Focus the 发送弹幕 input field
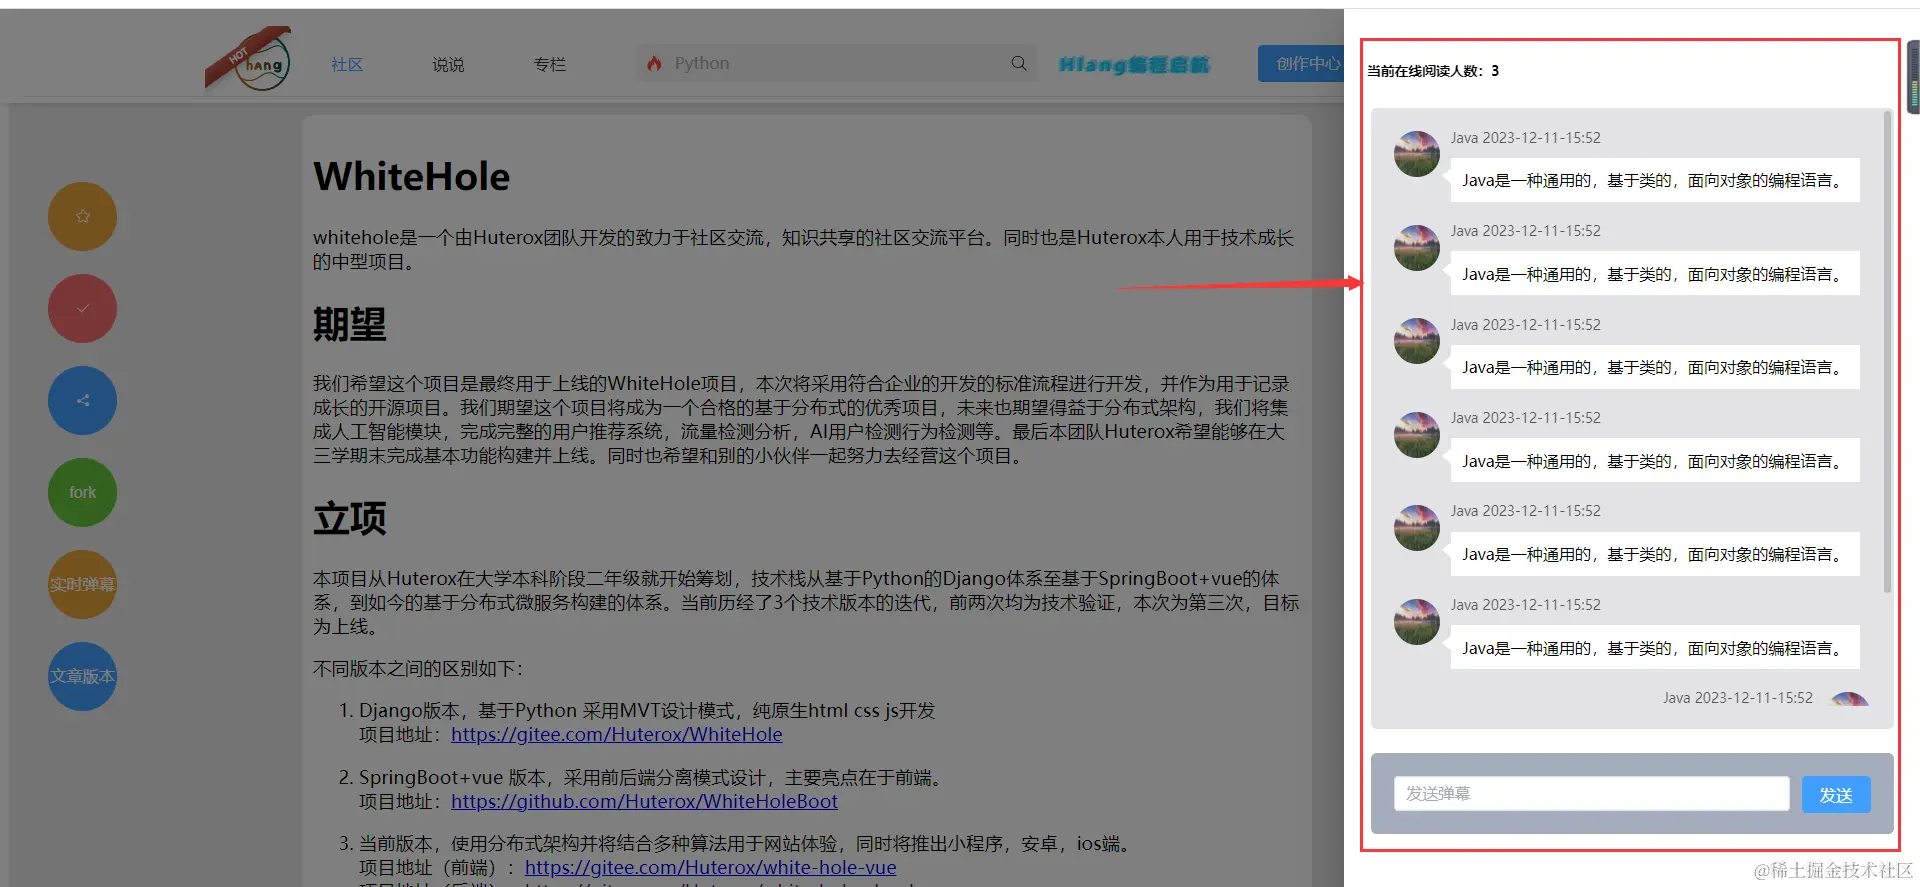 [1591, 793]
